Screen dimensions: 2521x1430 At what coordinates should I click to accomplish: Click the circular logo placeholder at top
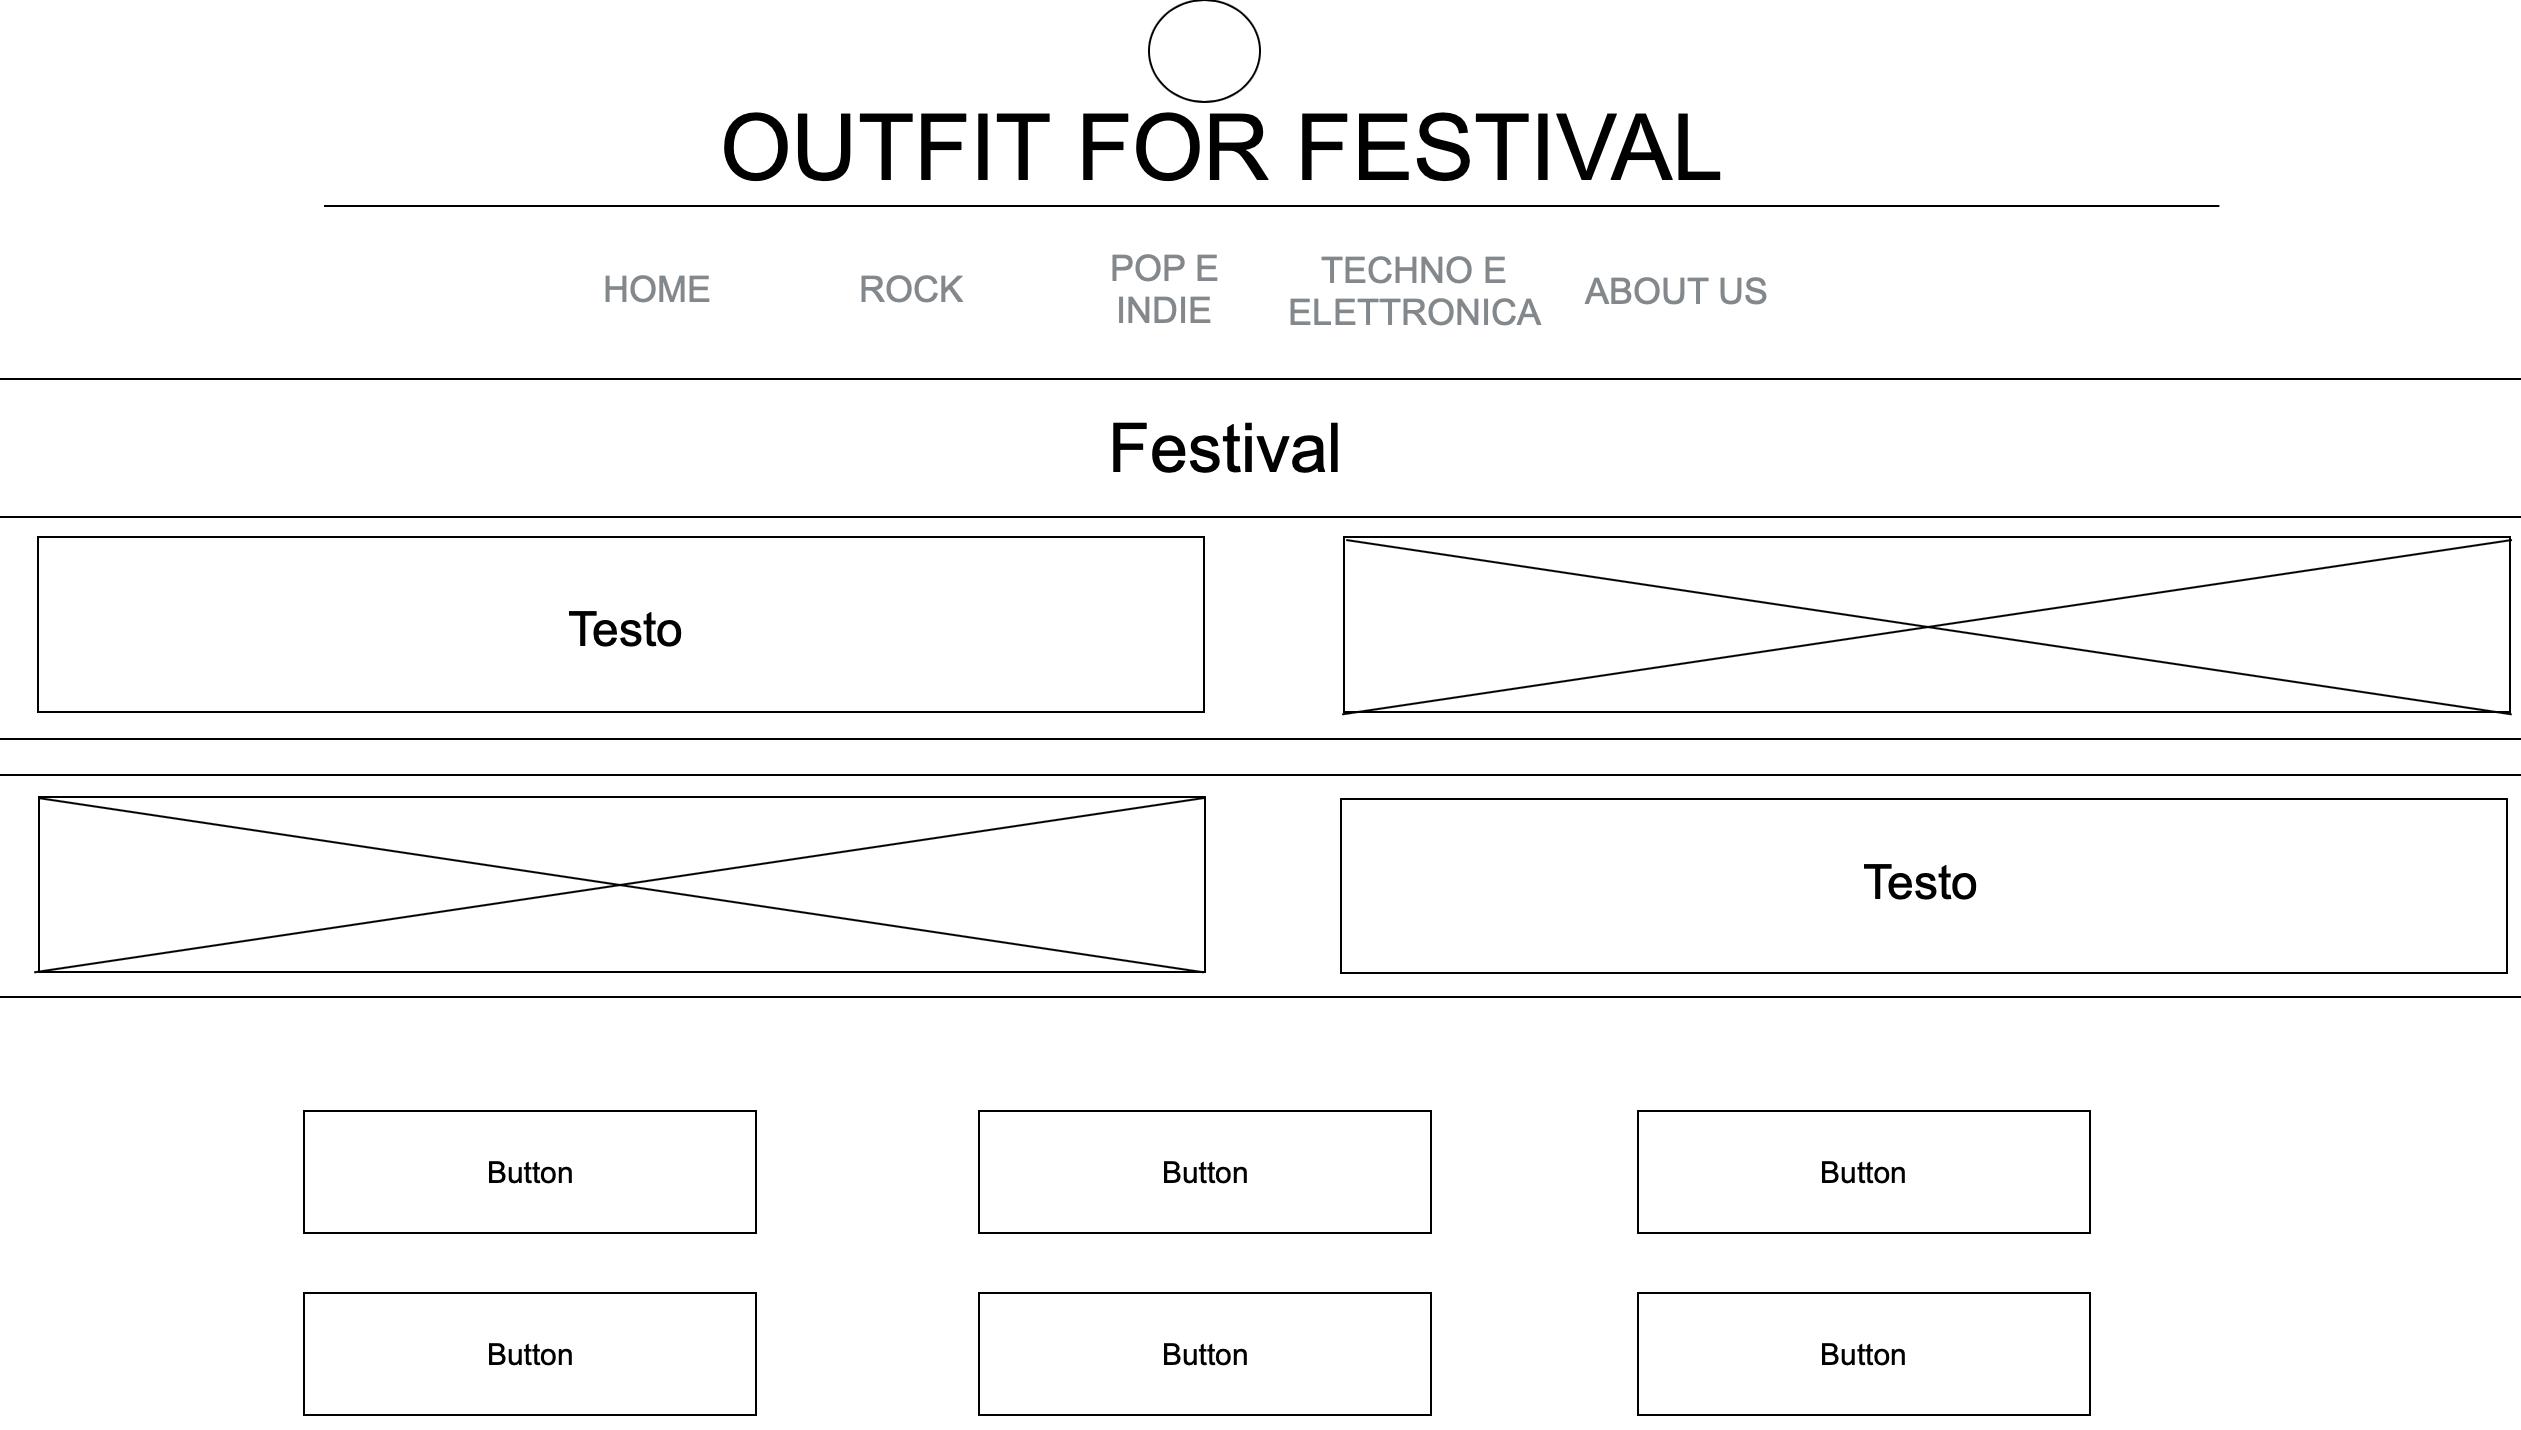coord(1204,51)
